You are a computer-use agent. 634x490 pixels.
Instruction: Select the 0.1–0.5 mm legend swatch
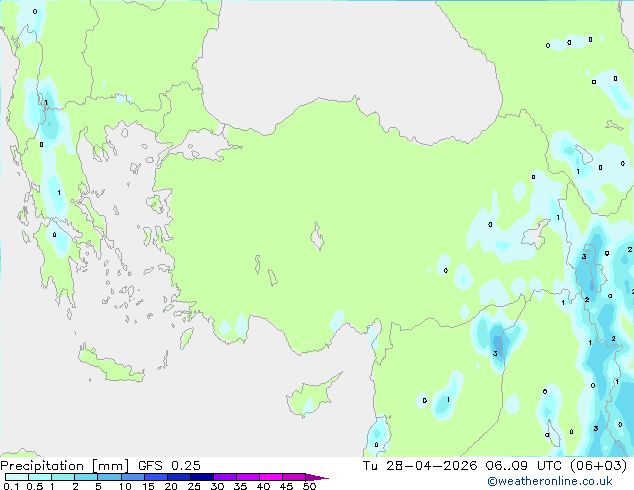[x=17, y=477]
